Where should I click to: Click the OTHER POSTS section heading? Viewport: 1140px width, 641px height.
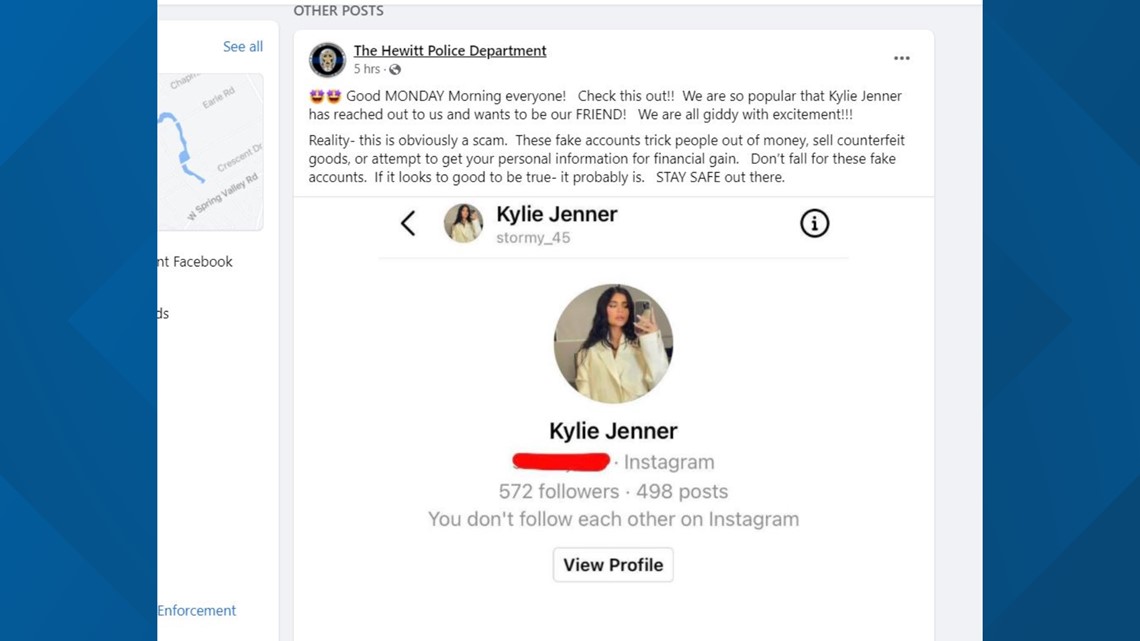(339, 11)
